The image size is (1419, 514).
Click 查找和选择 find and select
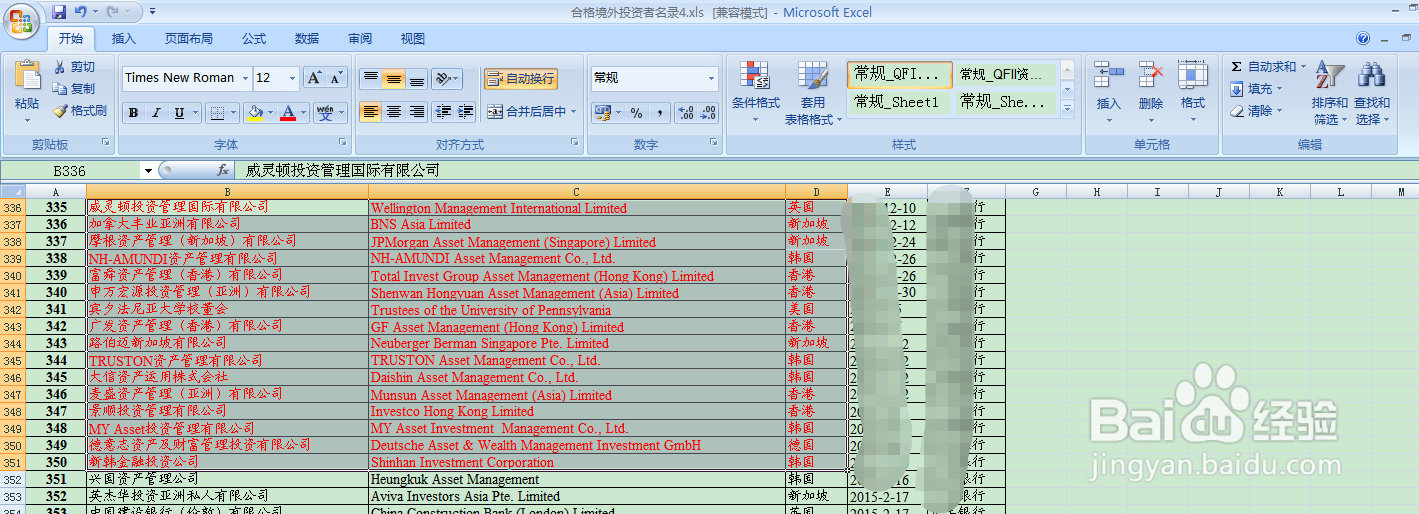tap(1372, 93)
